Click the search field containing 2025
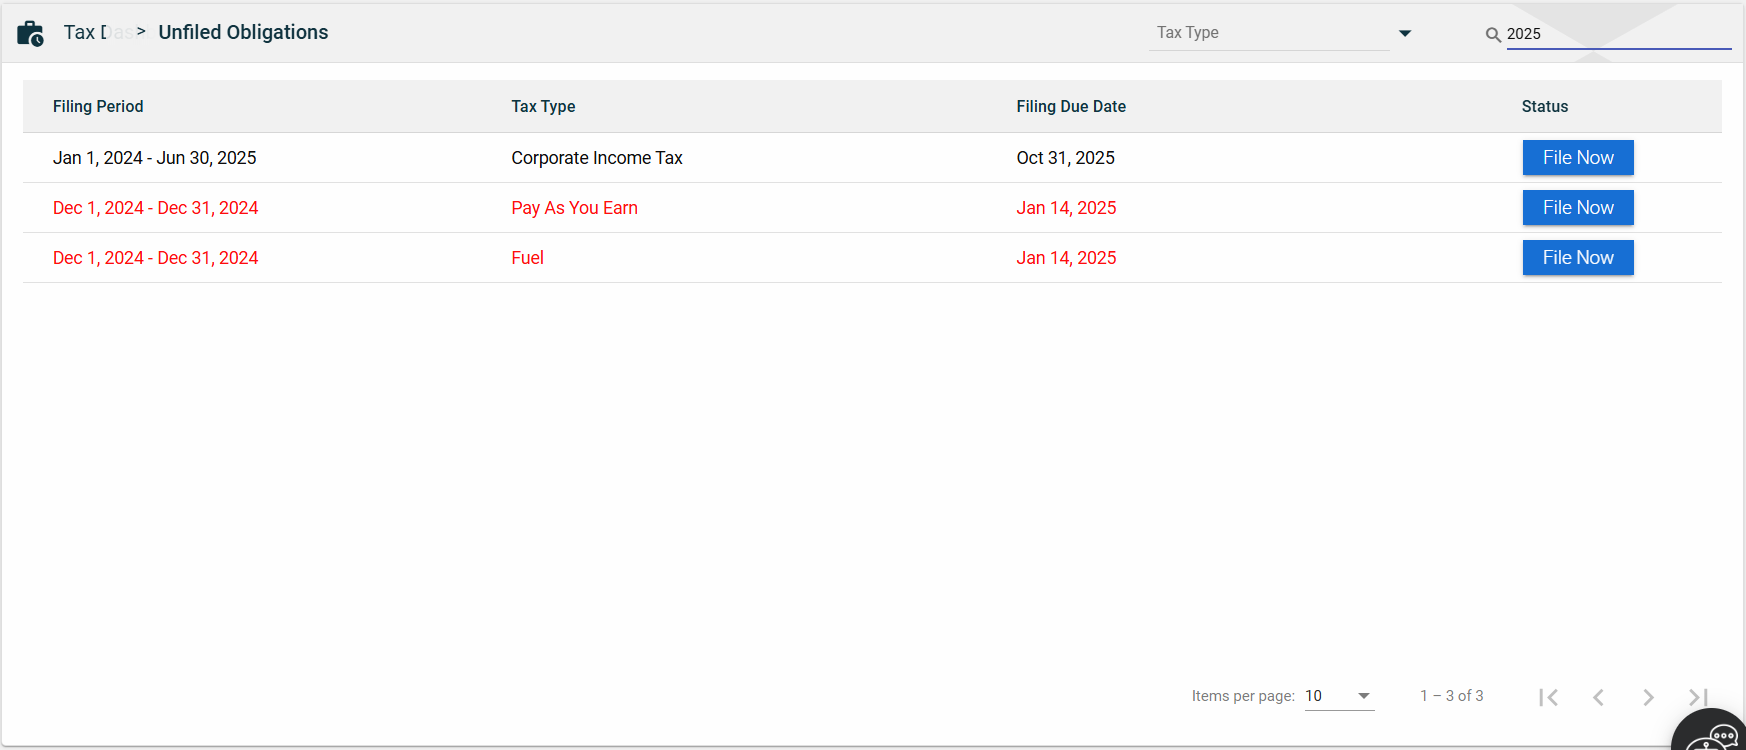 click(x=1615, y=34)
